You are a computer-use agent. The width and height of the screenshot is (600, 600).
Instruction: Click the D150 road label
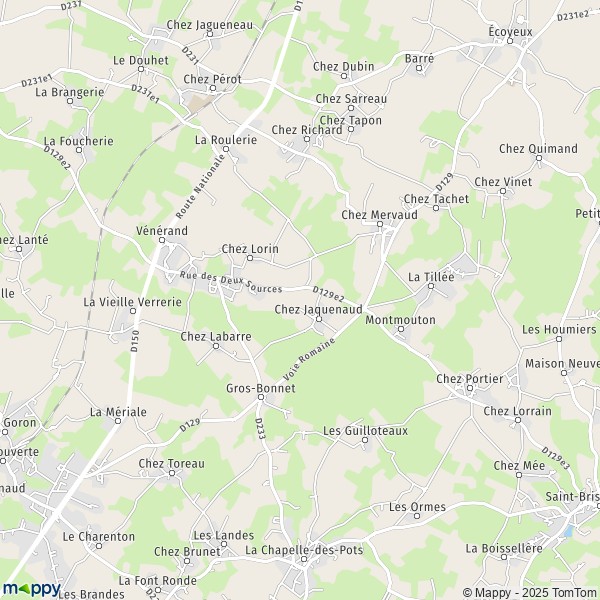pyautogui.click(x=134, y=341)
